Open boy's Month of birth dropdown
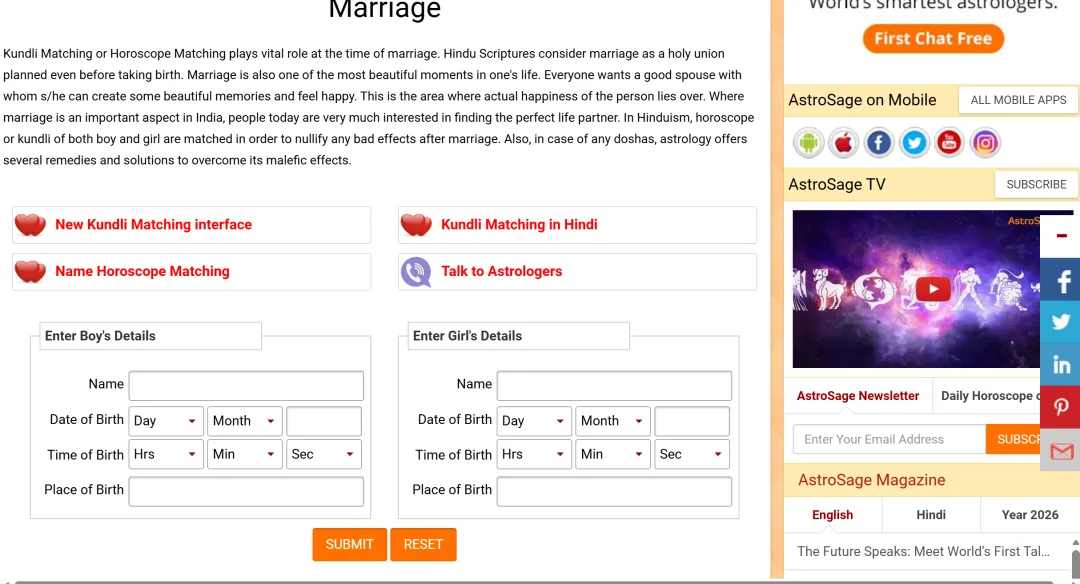 245,421
